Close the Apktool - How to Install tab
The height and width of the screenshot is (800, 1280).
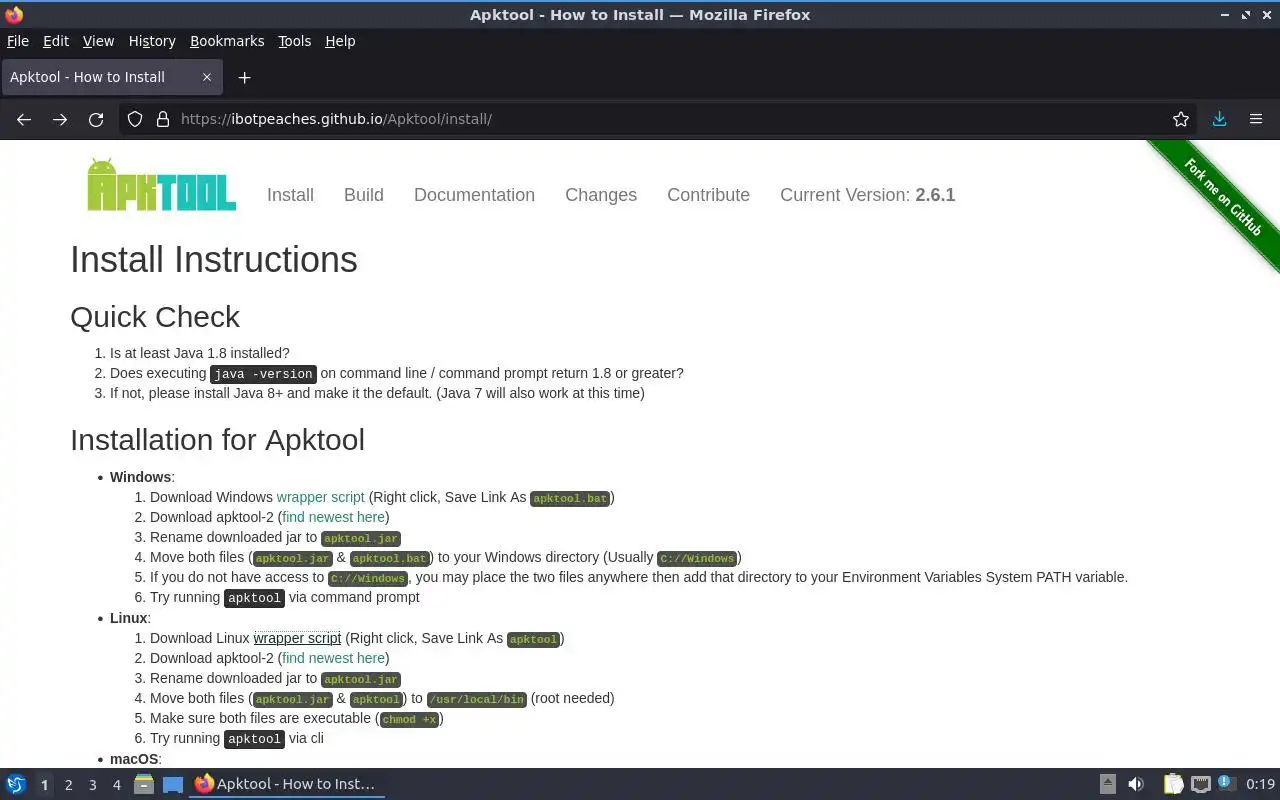click(x=207, y=77)
